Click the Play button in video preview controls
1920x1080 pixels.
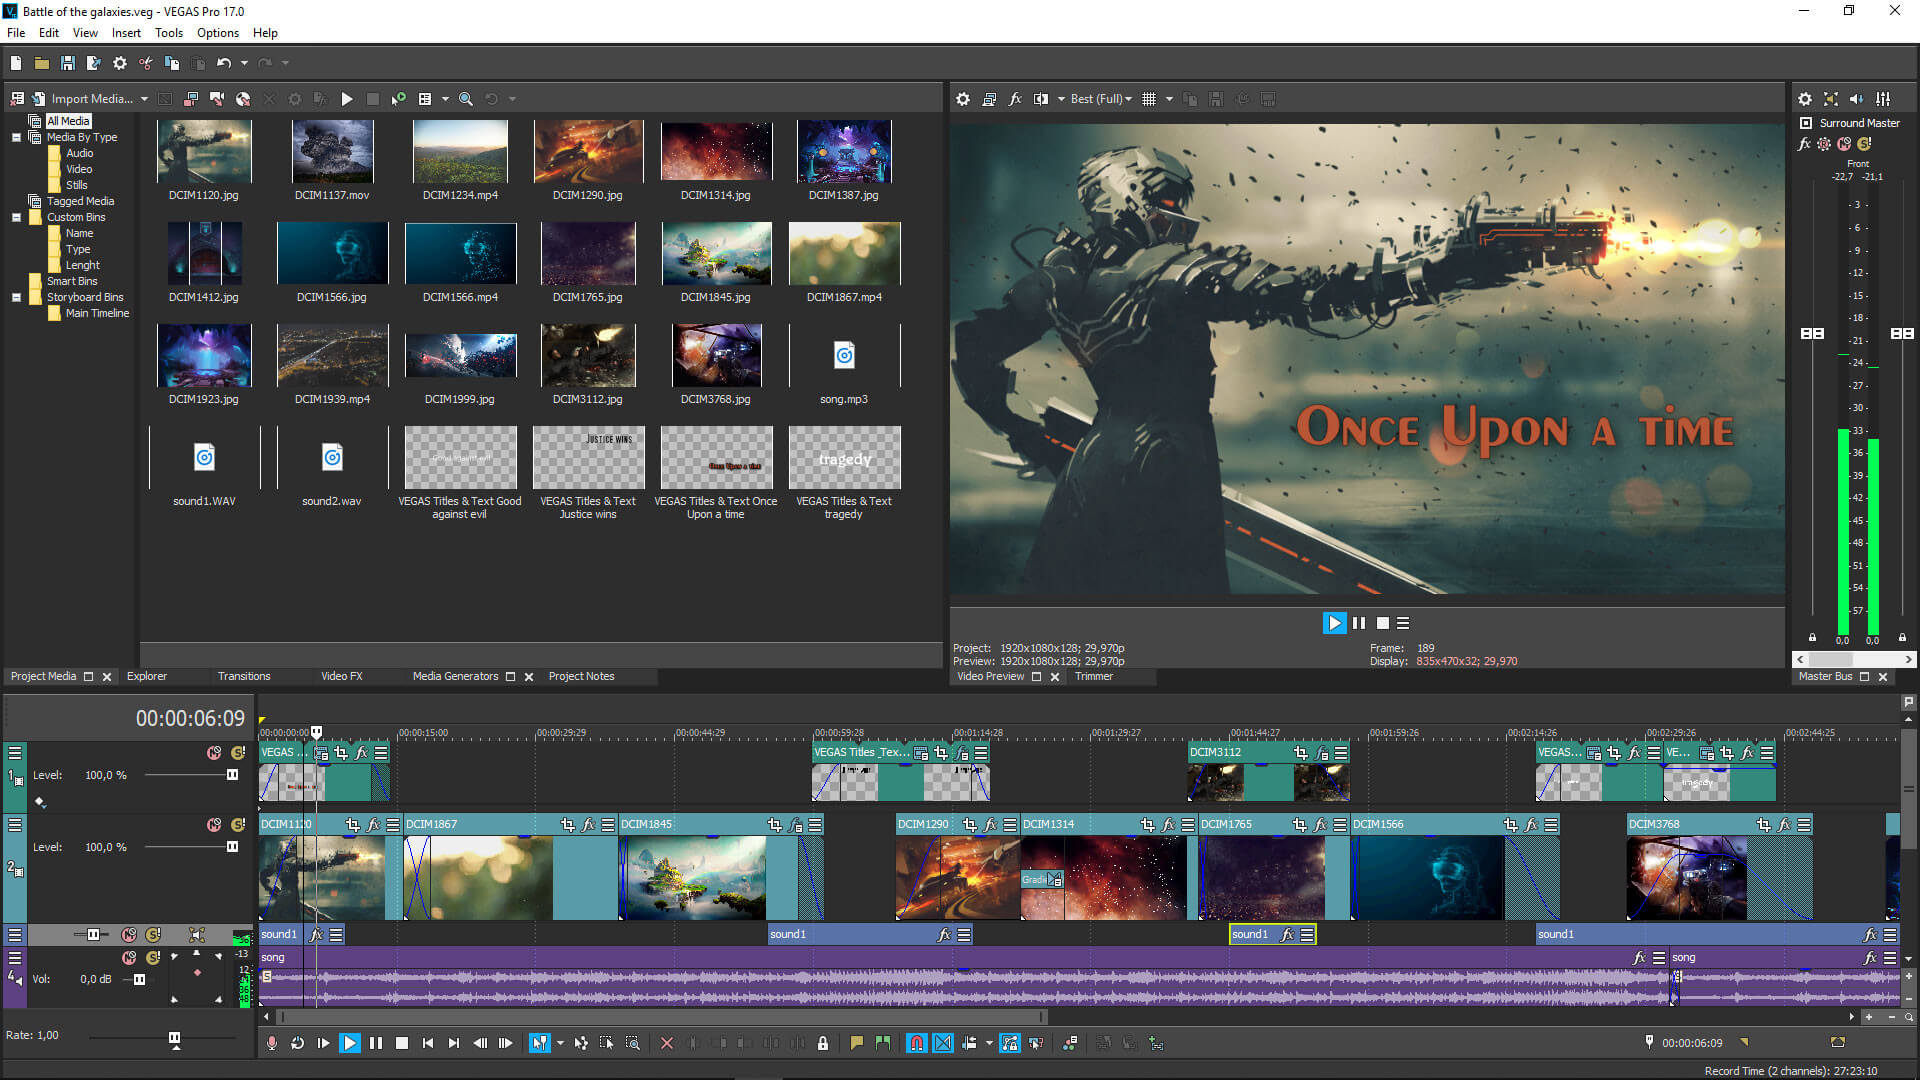point(1332,621)
